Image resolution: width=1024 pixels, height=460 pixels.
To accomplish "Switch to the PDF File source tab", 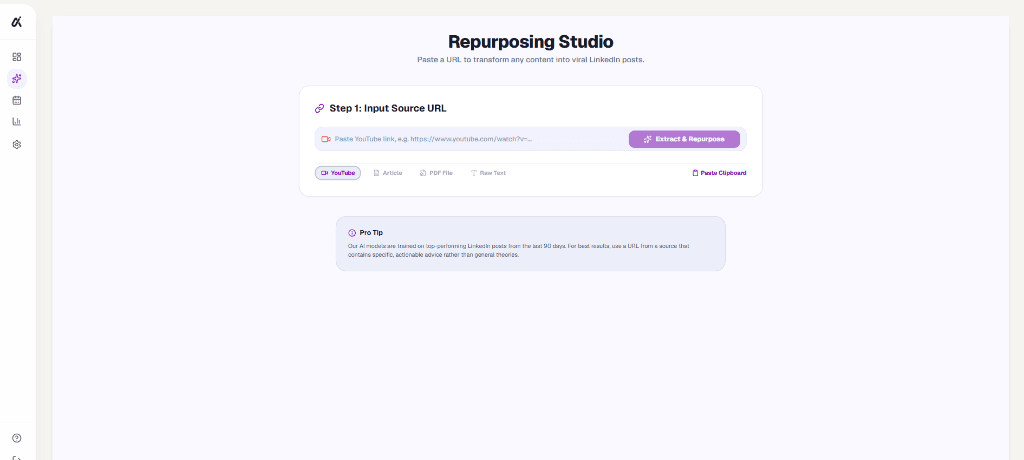I will pyautogui.click(x=436, y=173).
